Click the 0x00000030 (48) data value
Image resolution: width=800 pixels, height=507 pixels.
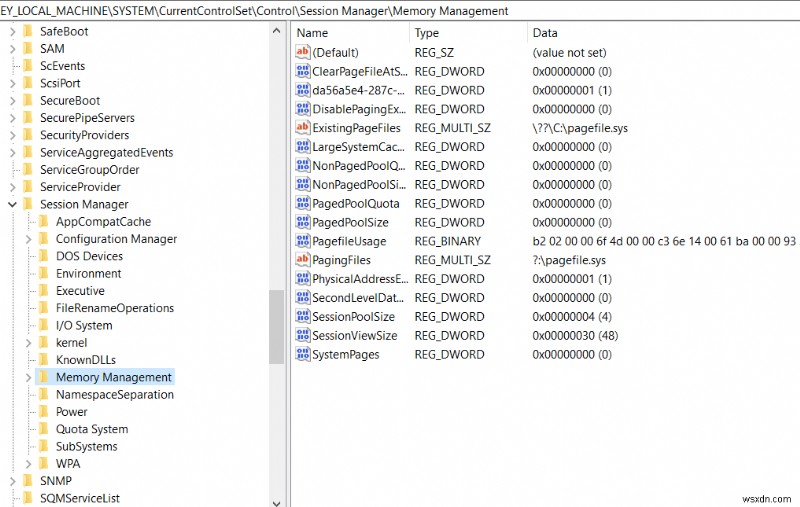[x=575, y=336]
